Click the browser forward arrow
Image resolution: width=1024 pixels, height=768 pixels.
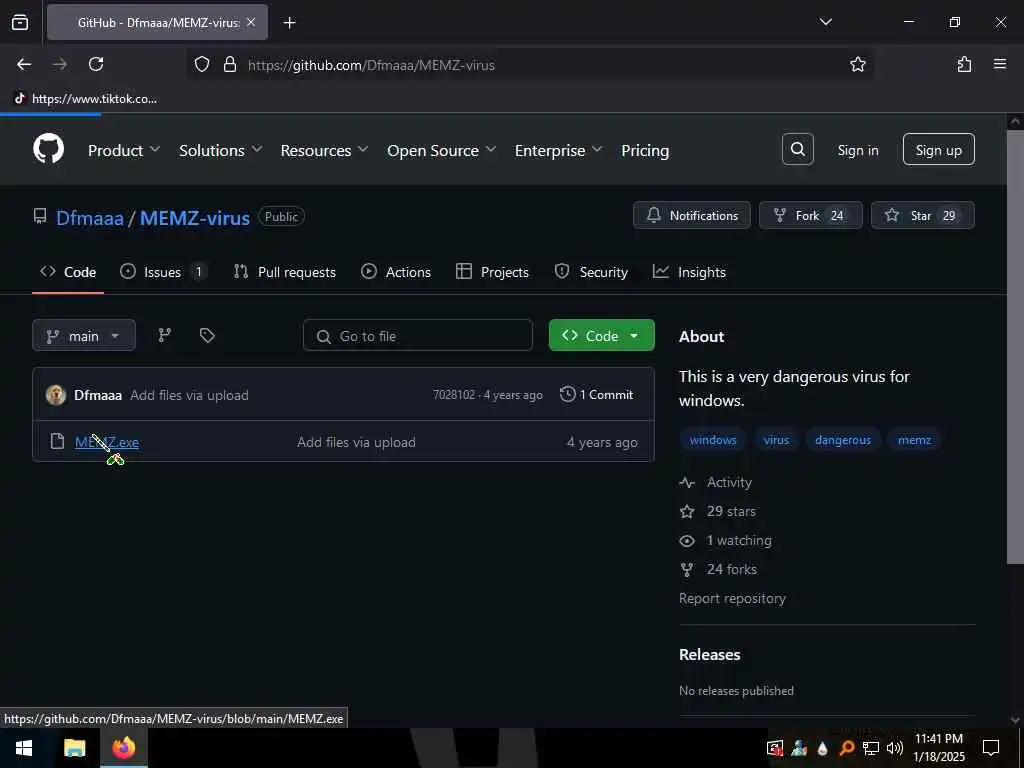(x=60, y=64)
